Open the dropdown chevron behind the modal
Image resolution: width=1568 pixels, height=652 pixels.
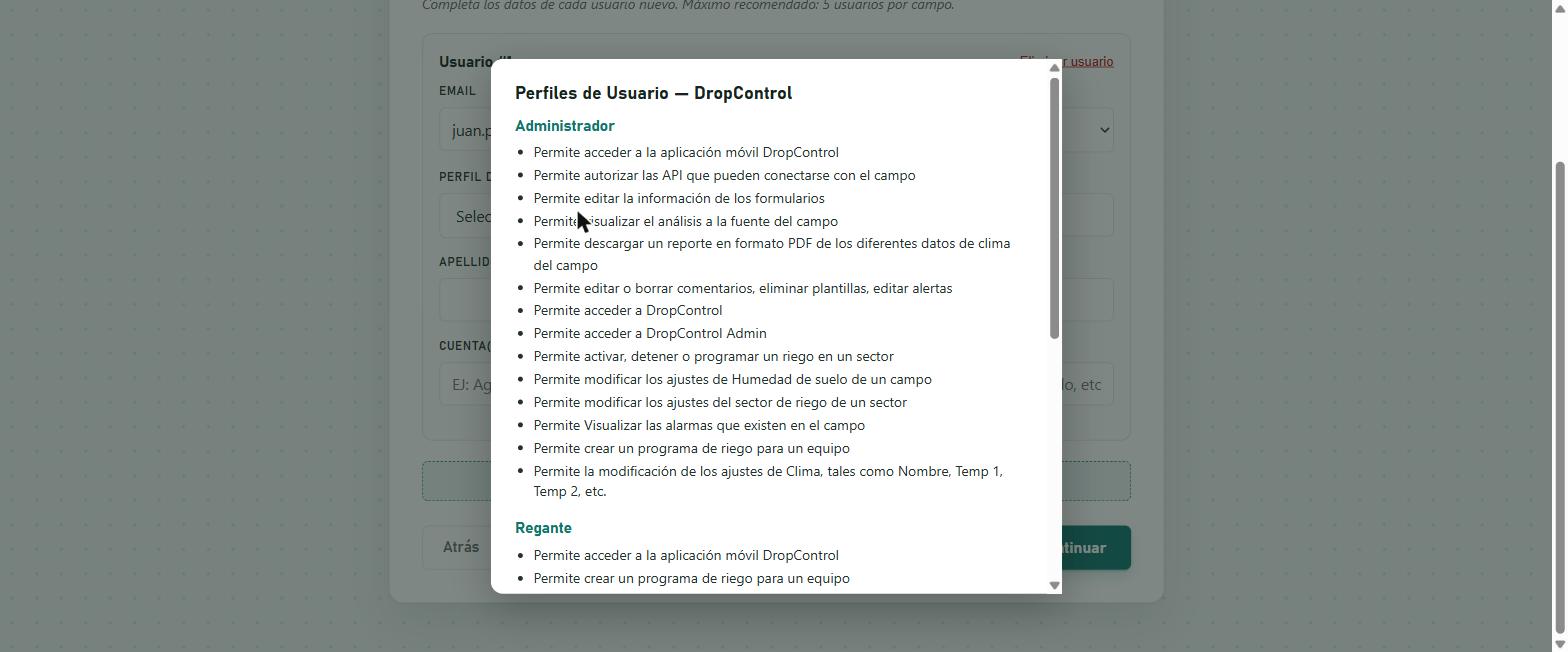coord(1104,130)
